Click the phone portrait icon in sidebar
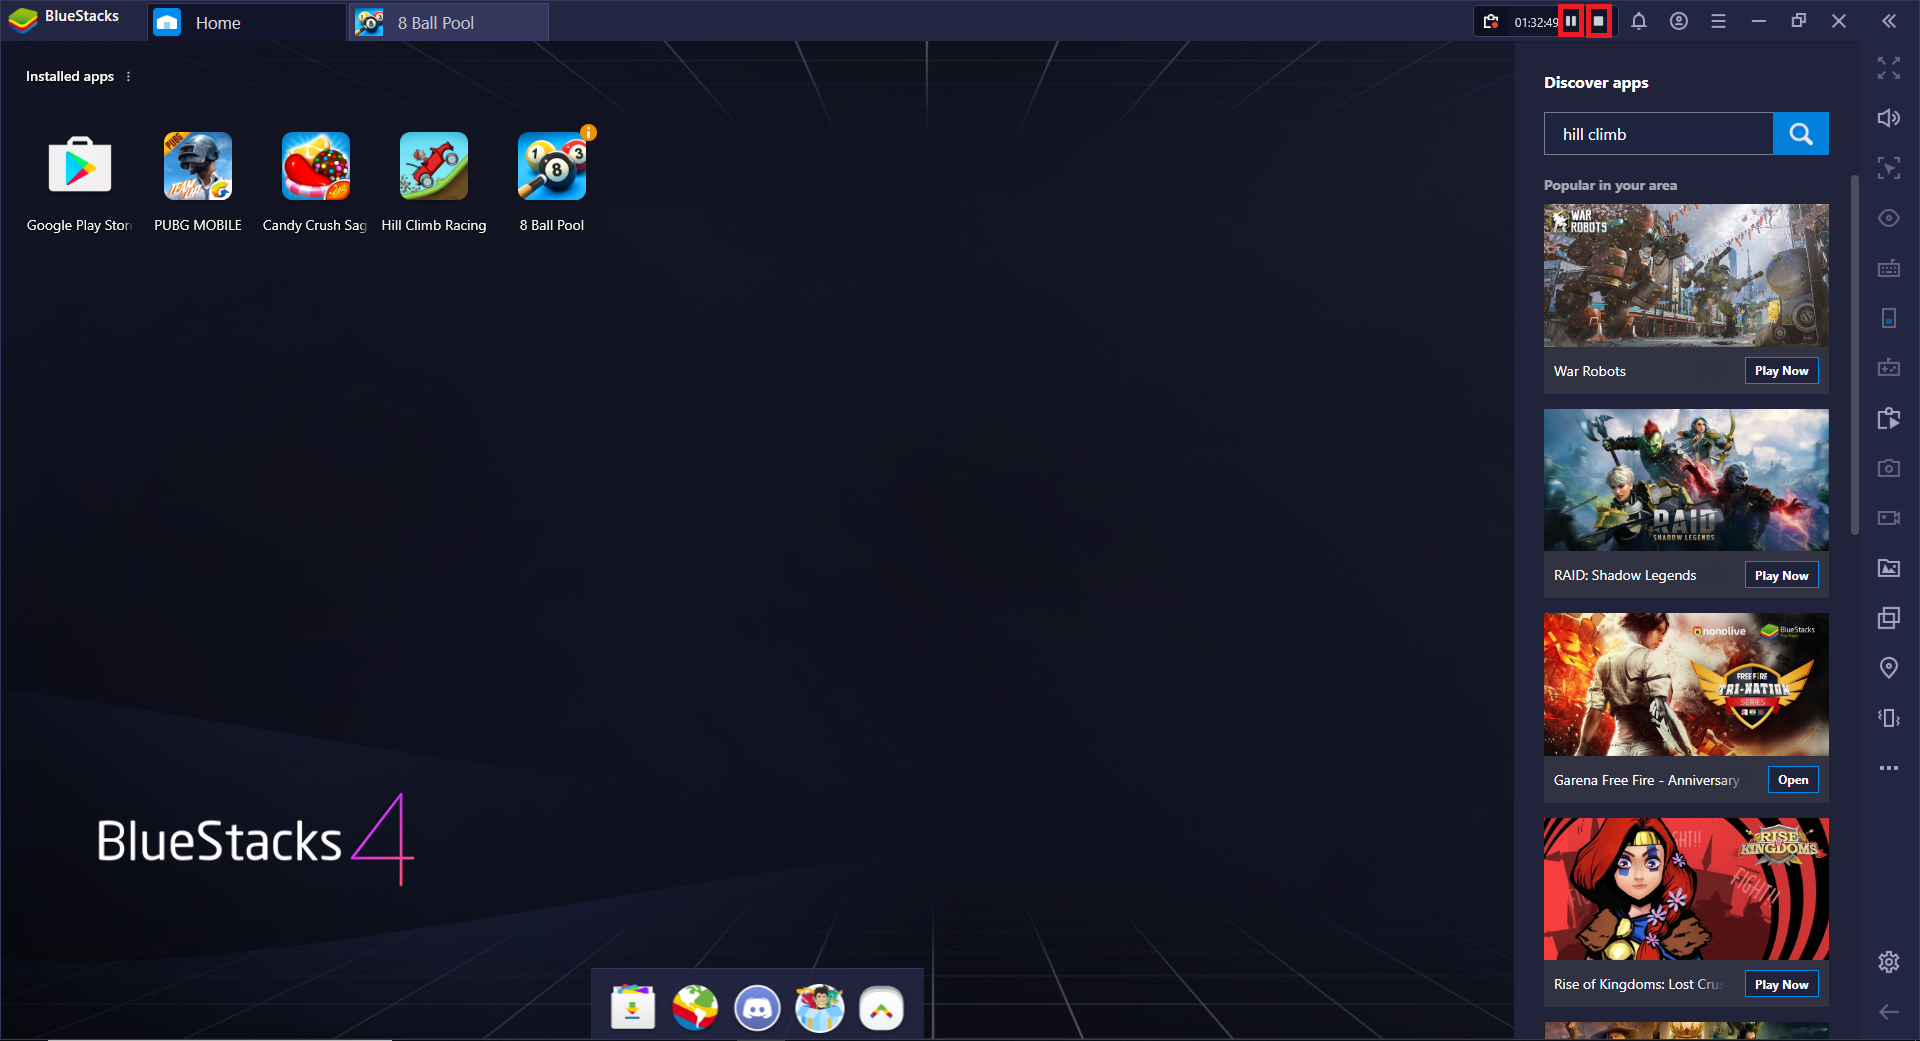This screenshot has width=1920, height=1041. coord(1888,318)
